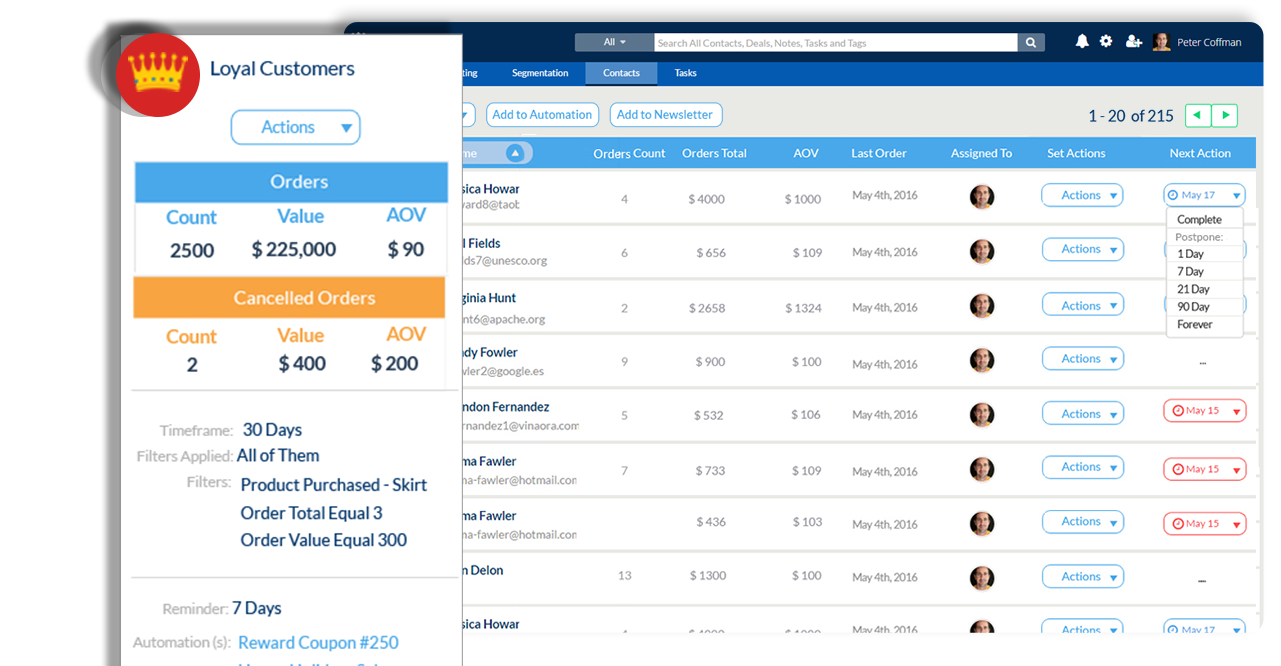This screenshot has height=666, width=1281.
Task: Open Loyal Customers Actions dropdown
Action: pos(296,127)
